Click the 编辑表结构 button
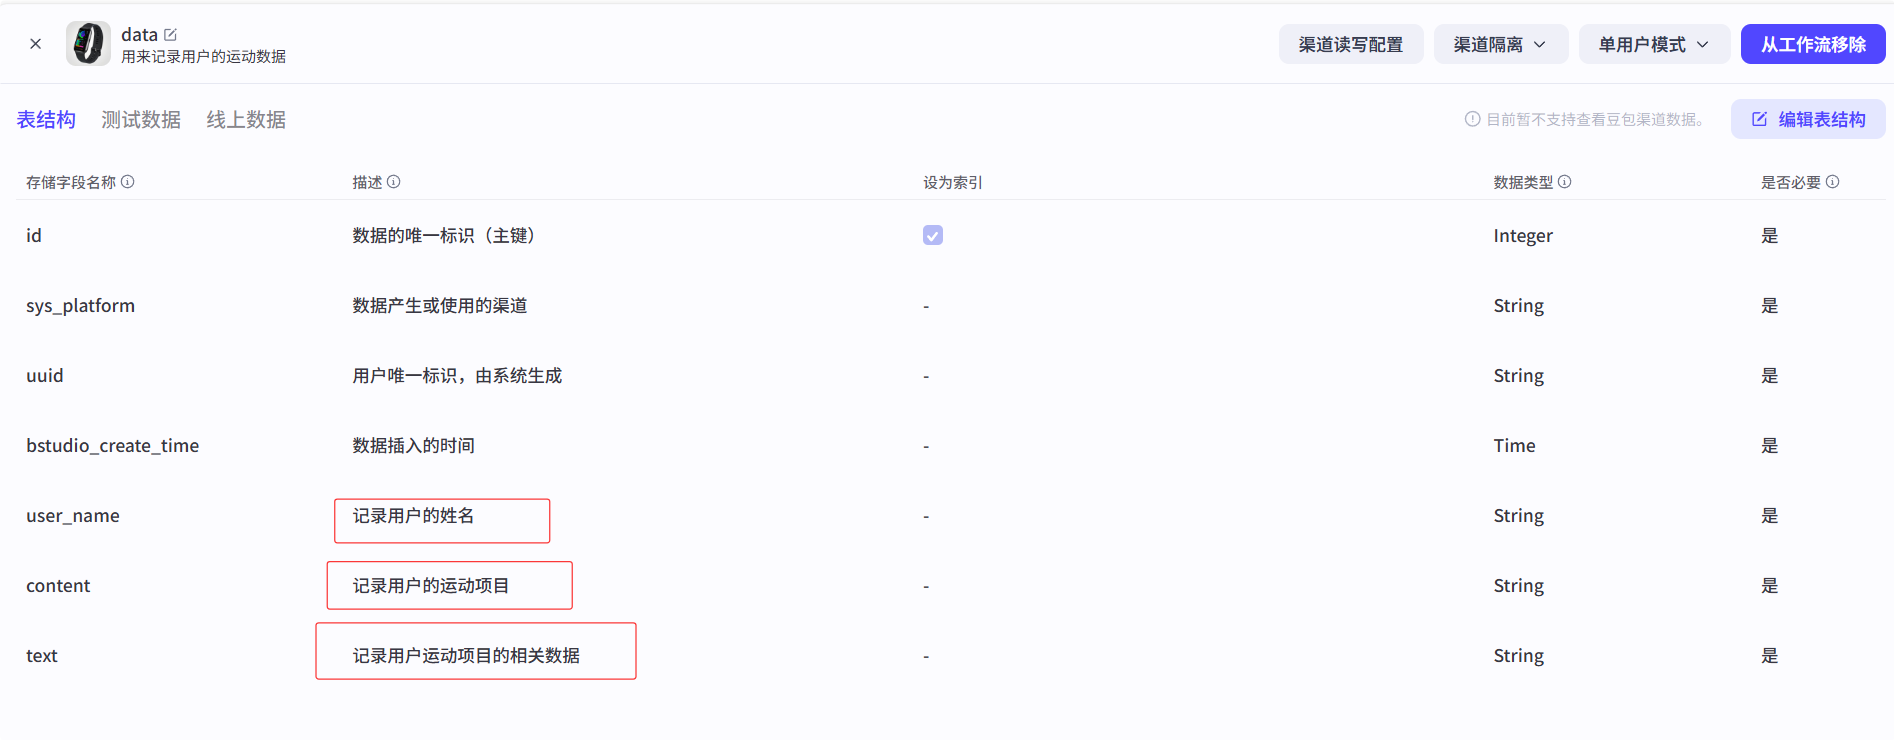The image size is (1894, 740). pos(1808,119)
